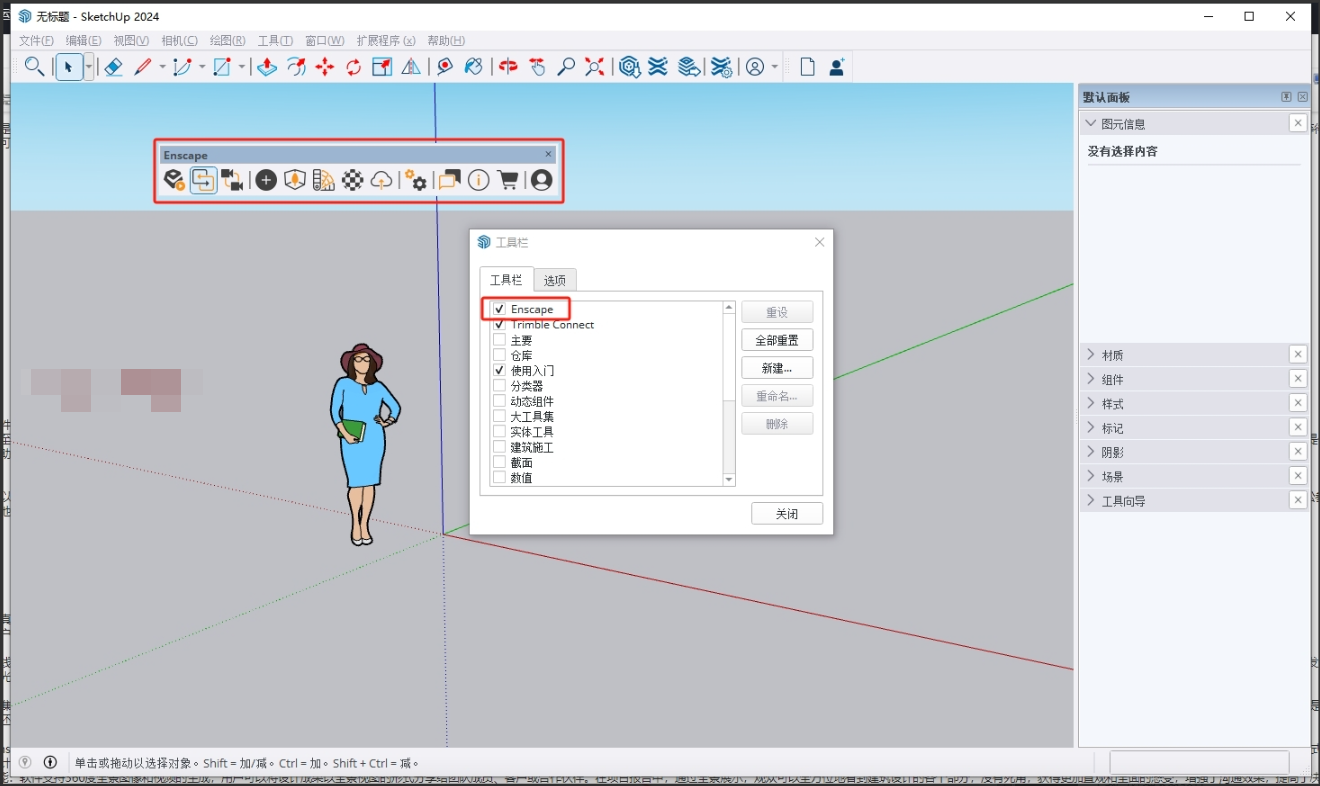The height and width of the screenshot is (786, 1320).
Task: Enable the 分类器 toolbar checkbox
Action: tap(499, 386)
